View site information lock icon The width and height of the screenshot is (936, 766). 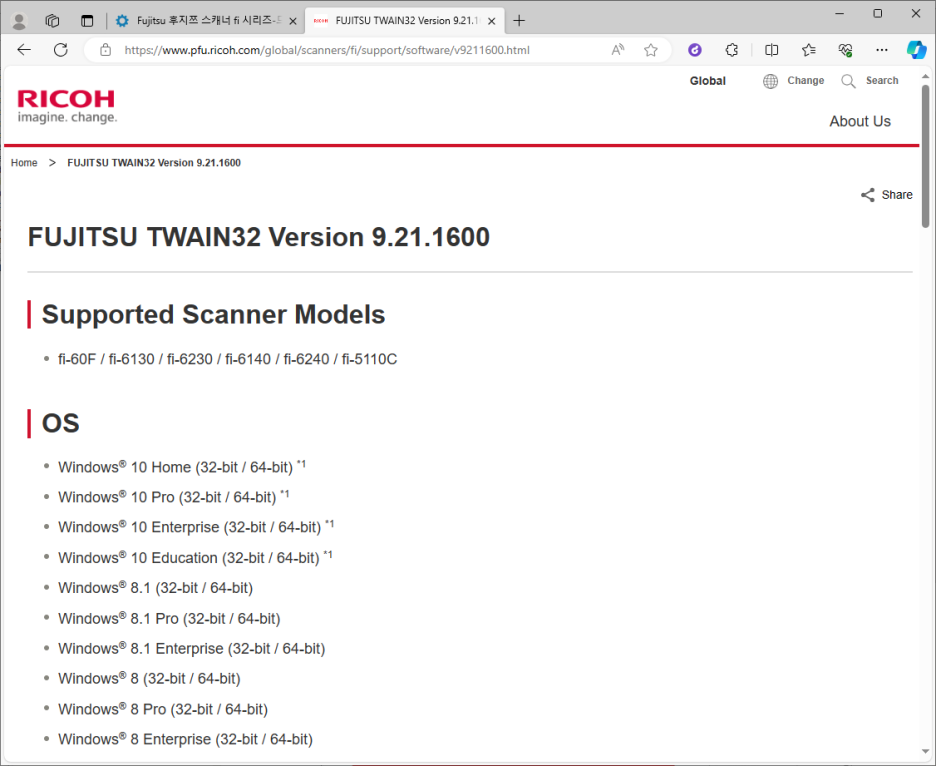point(106,50)
